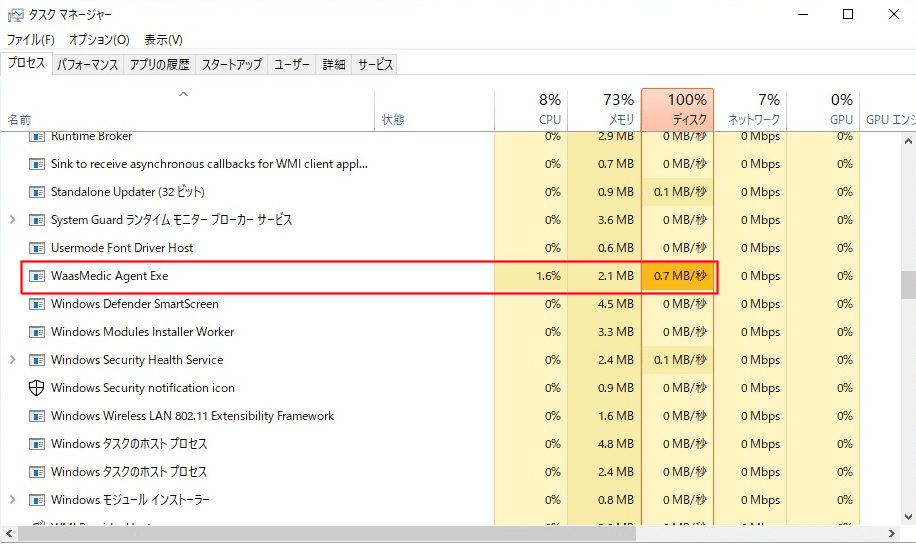This screenshot has width=916, height=544.
Task: Maximize the Task Manager window
Action: click(848, 14)
